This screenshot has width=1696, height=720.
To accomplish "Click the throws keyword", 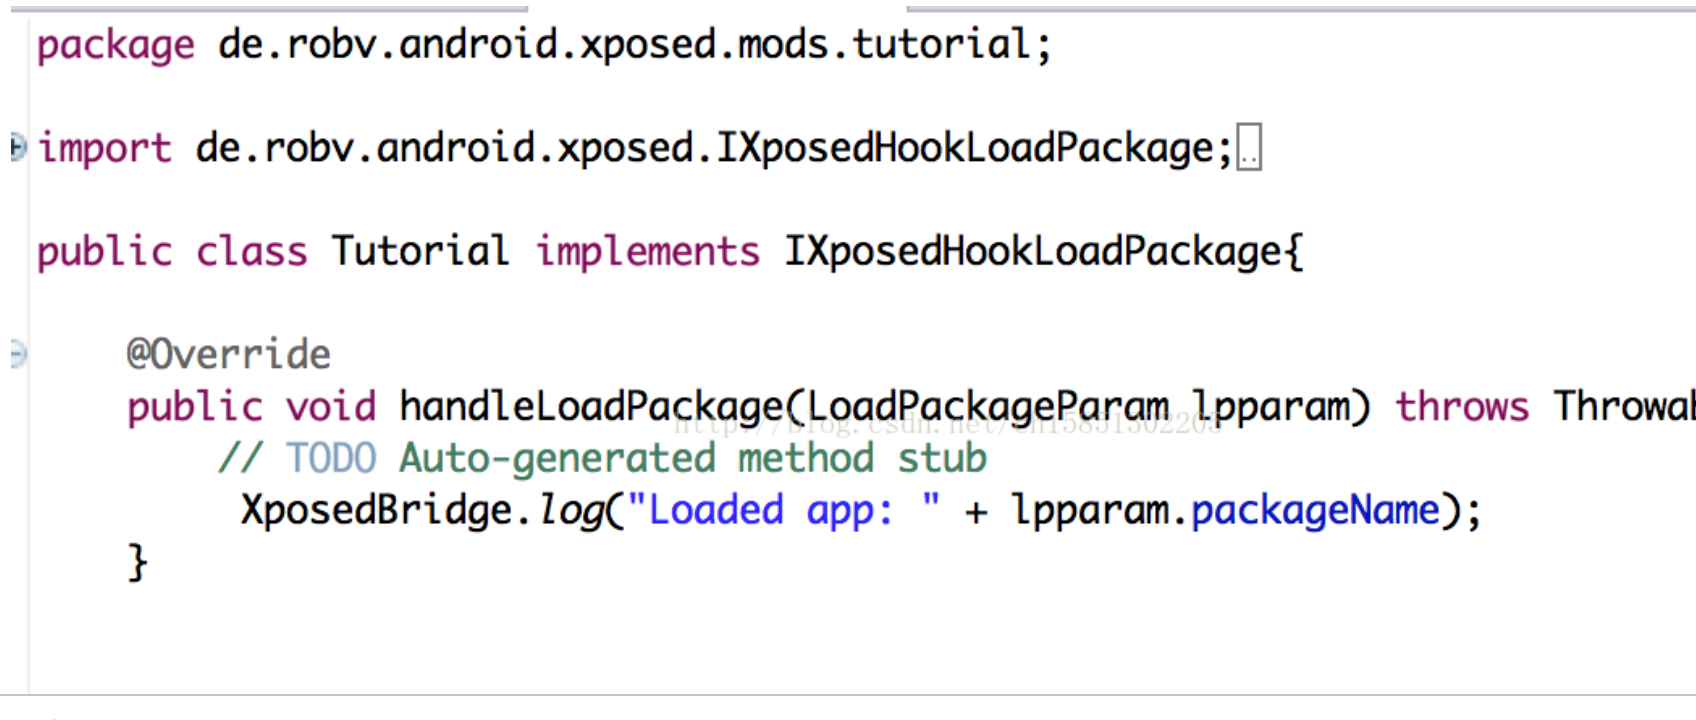I will pyautogui.click(x=1462, y=406).
